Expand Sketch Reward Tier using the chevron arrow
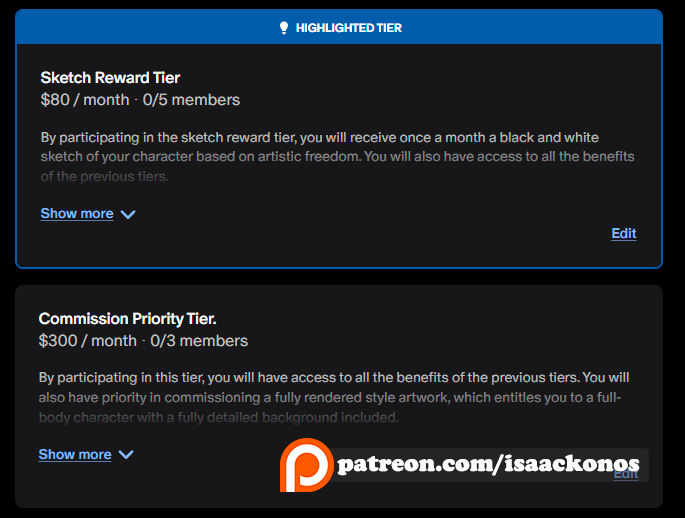The width and height of the screenshot is (685, 518). tap(127, 214)
